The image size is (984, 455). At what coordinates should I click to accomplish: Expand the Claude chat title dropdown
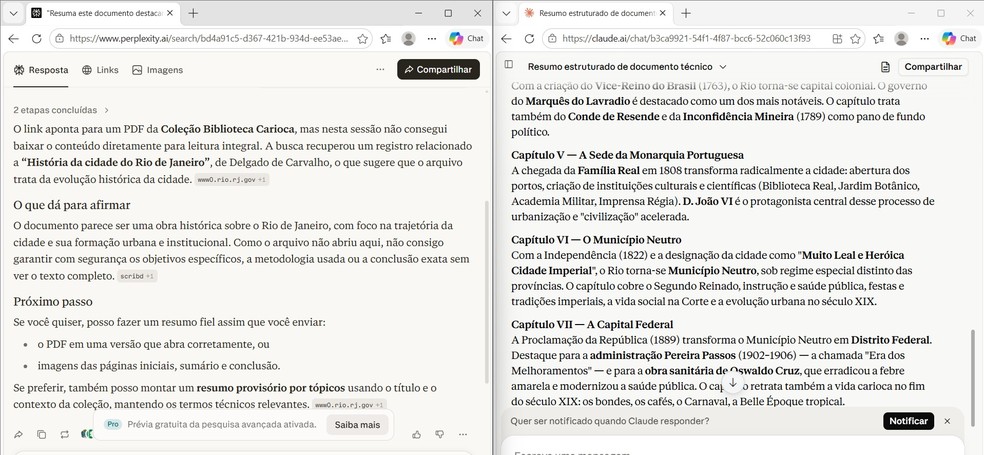pos(723,67)
